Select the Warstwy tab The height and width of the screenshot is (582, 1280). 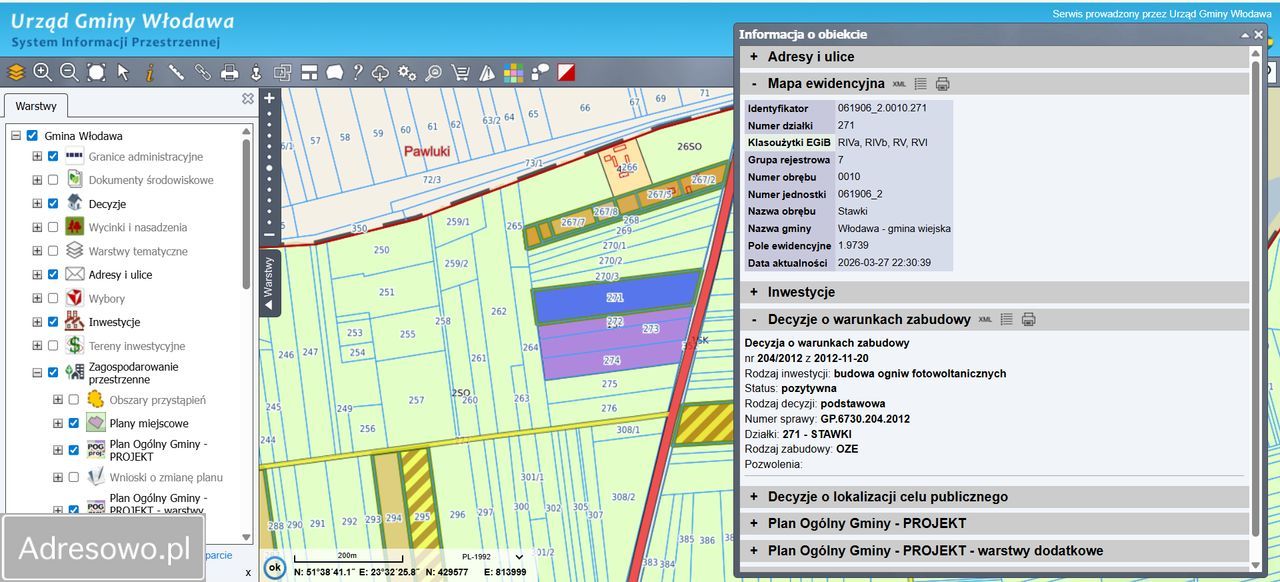pos(36,105)
